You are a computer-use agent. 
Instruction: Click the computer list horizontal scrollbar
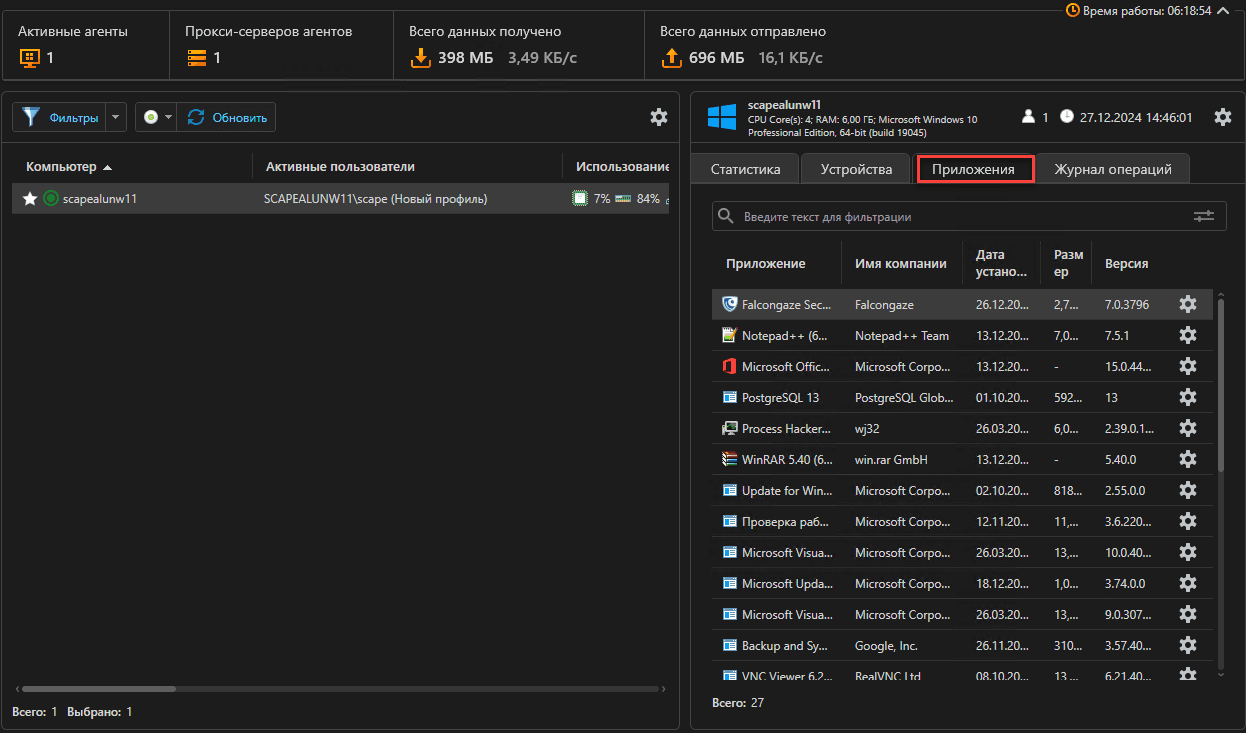(99, 689)
